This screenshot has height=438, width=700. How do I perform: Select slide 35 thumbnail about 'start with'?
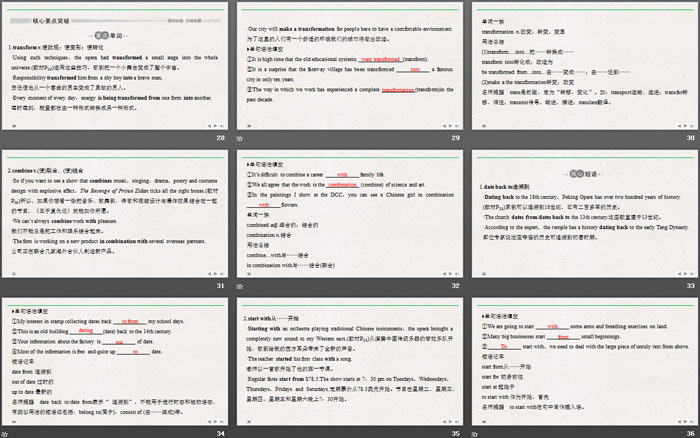[x=349, y=361]
